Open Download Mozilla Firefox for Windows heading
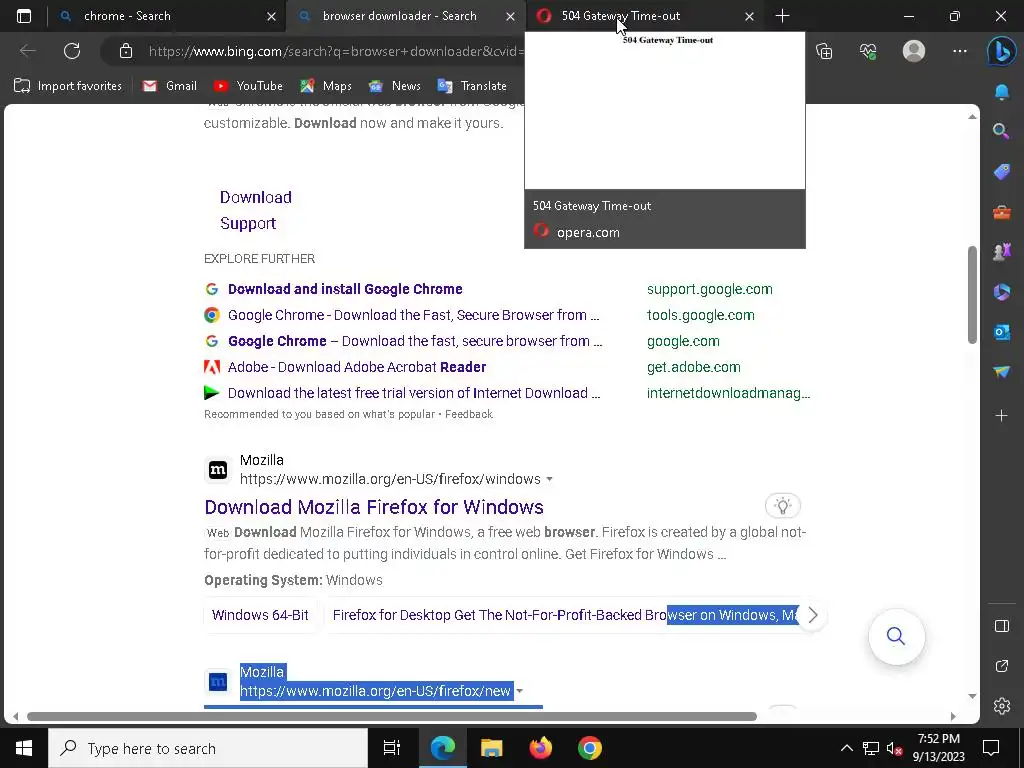The height and width of the screenshot is (768, 1024). [x=374, y=507]
